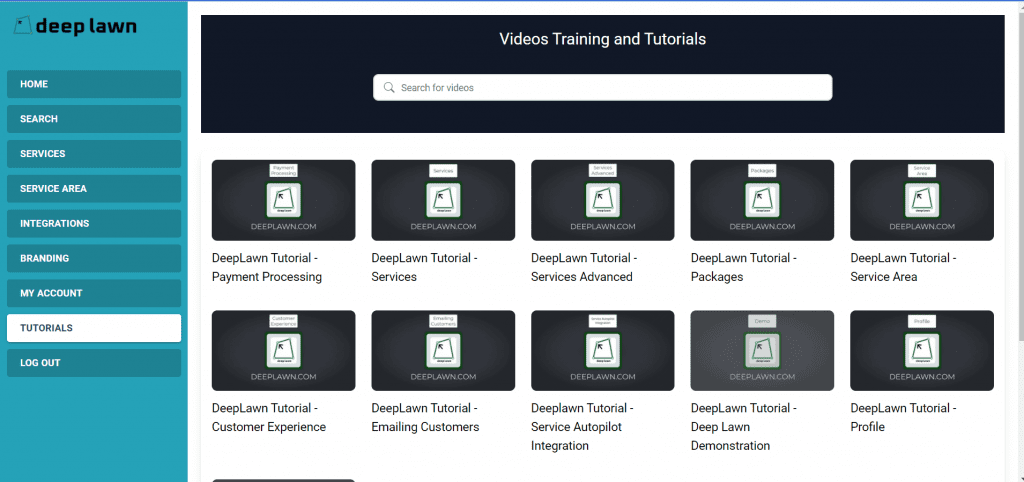The height and width of the screenshot is (482, 1024).
Task: Focus the Search for videos field
Action: [x=602, y=88]
